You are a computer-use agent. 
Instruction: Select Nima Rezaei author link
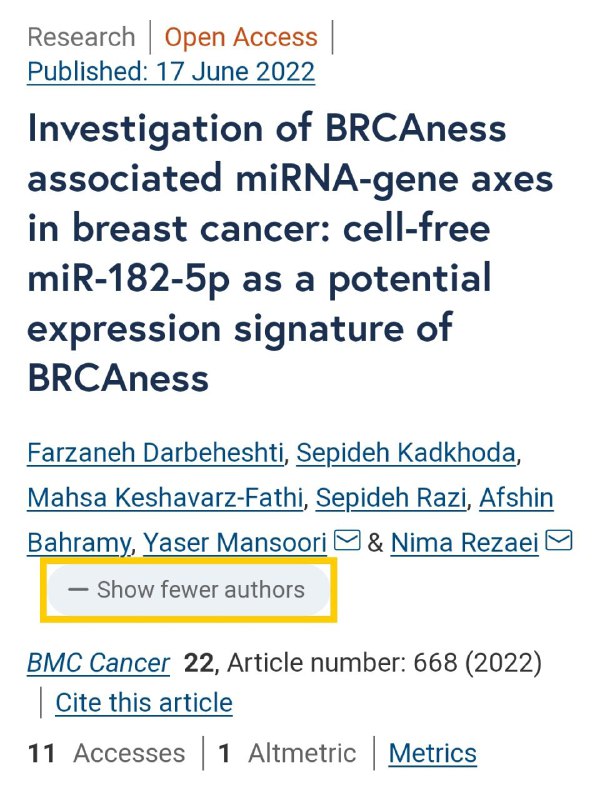coord(465,542)
